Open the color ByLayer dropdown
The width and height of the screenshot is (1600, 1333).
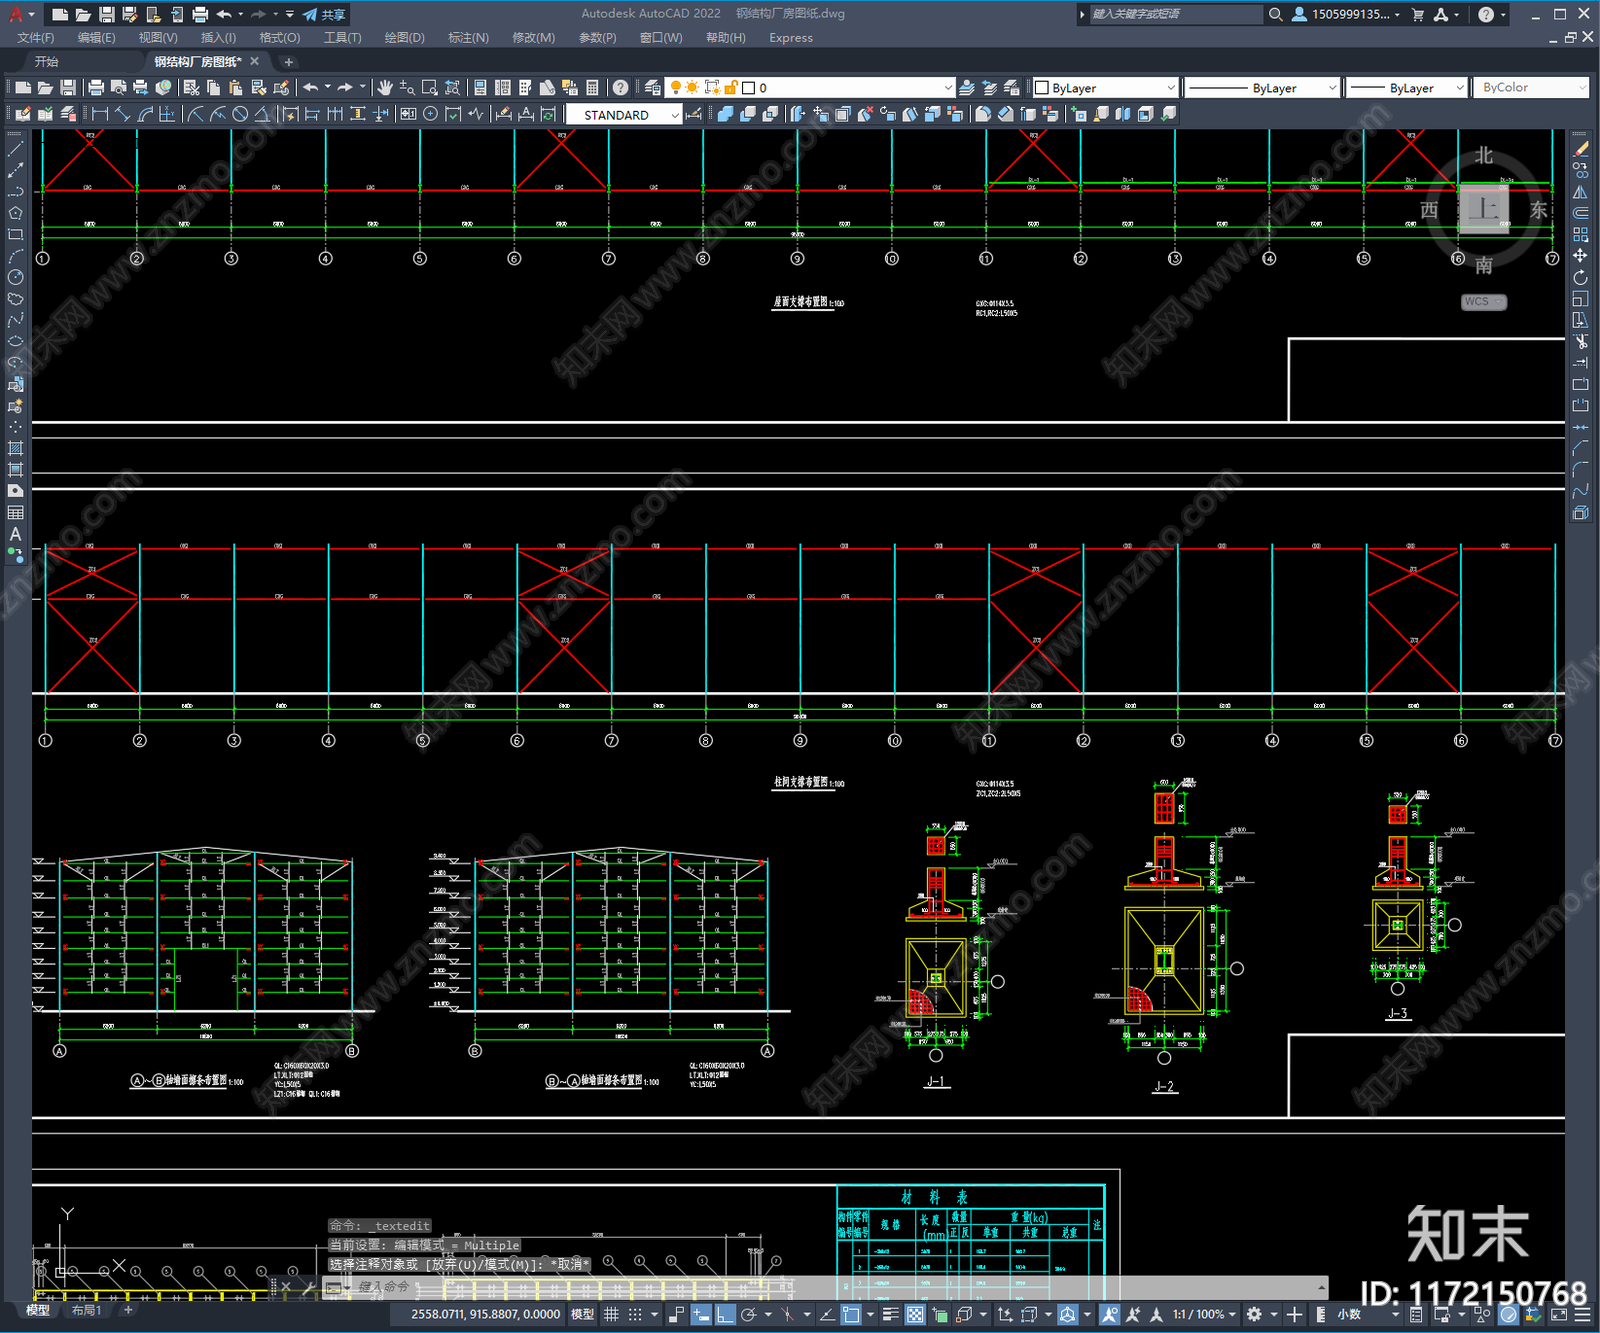click(1105, 88)
